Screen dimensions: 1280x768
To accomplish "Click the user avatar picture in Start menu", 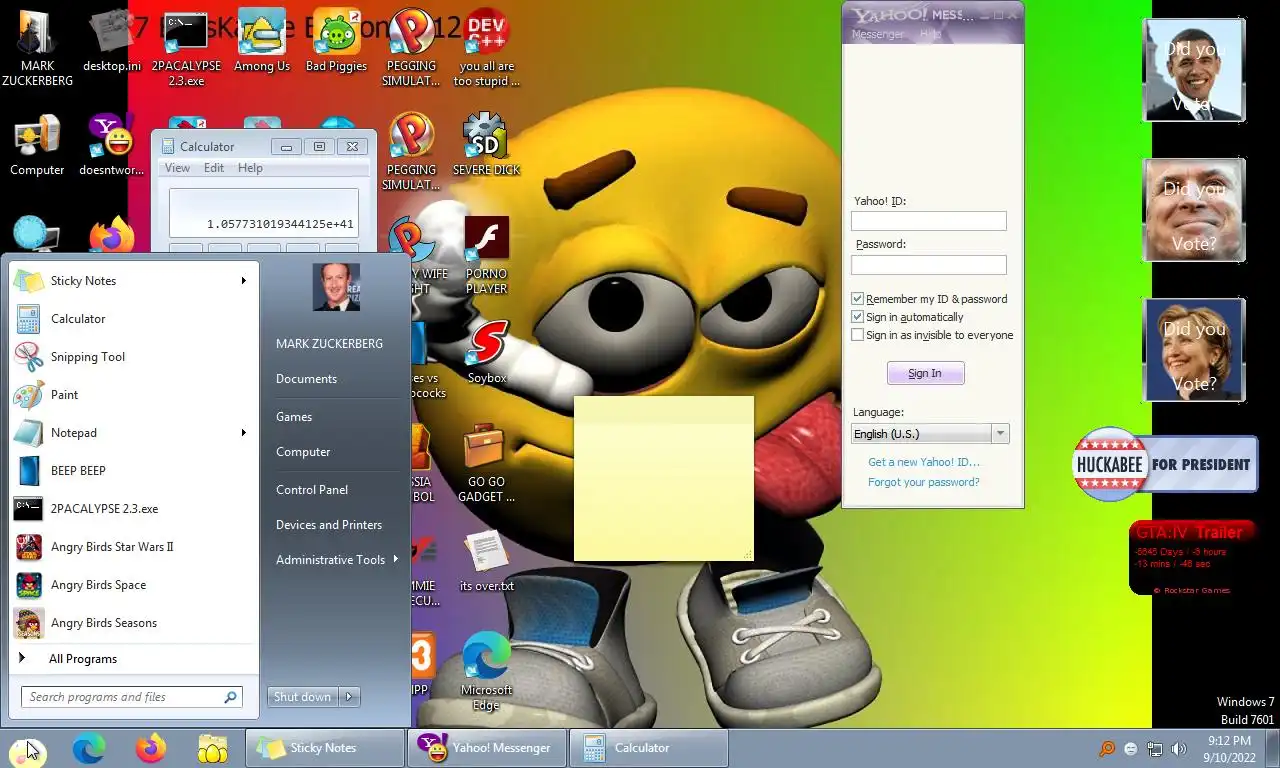I will pos(336,287).
